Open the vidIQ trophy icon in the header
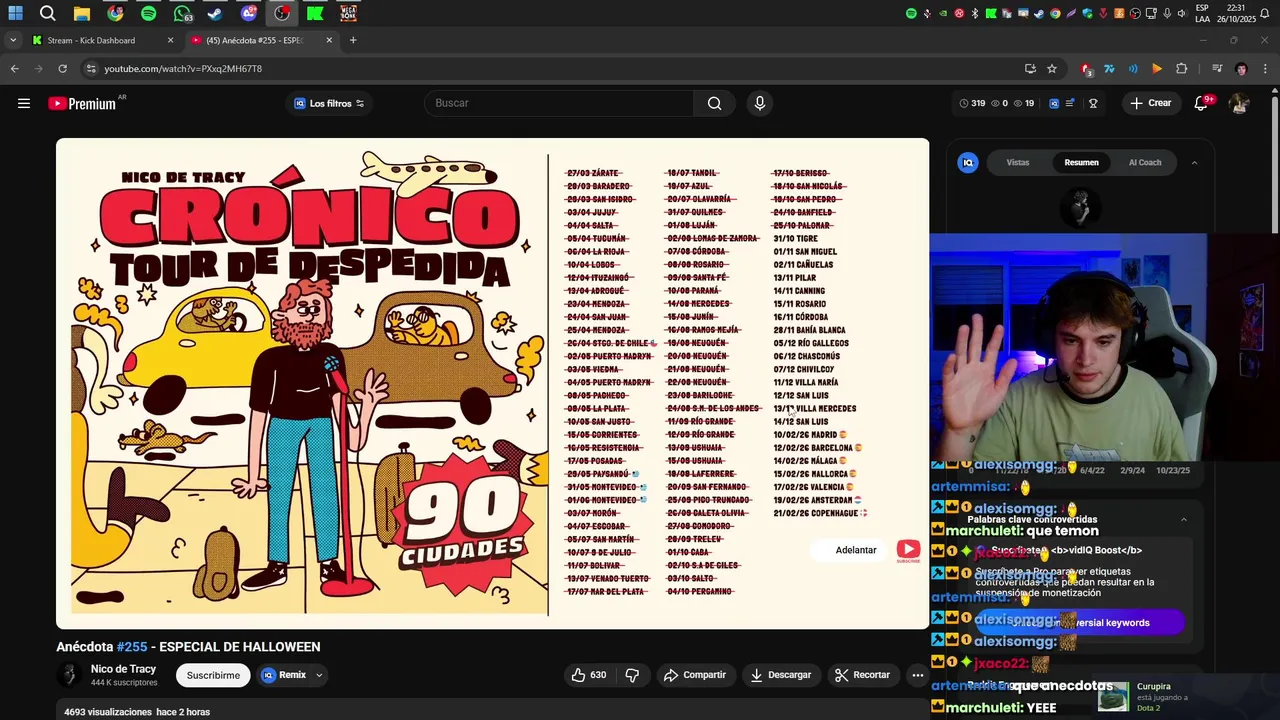Screen dimensions: 1280x720 1093,103
